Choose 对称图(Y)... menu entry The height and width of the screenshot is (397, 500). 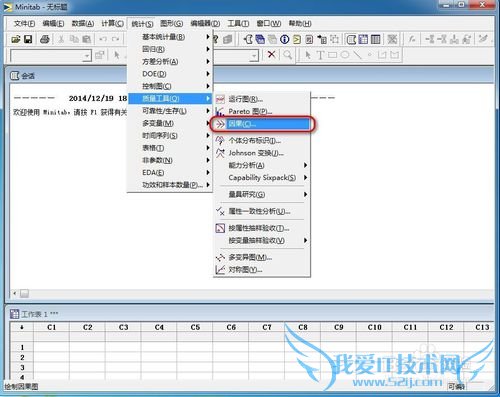[x=262, y=269]
